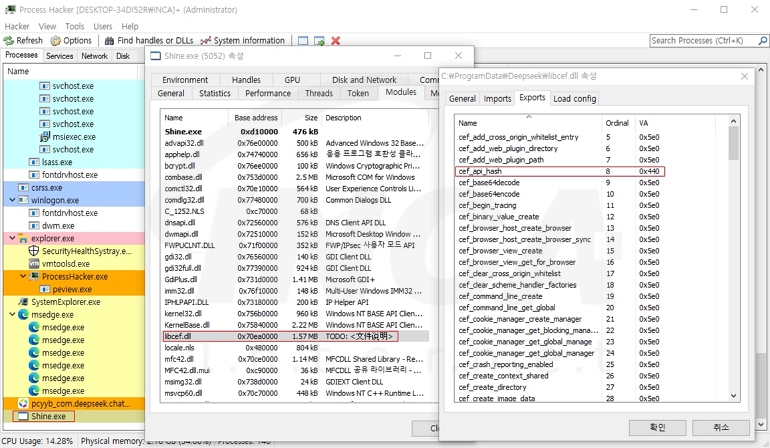
Task: Open the Help menu
Action: tap(130, 26)
